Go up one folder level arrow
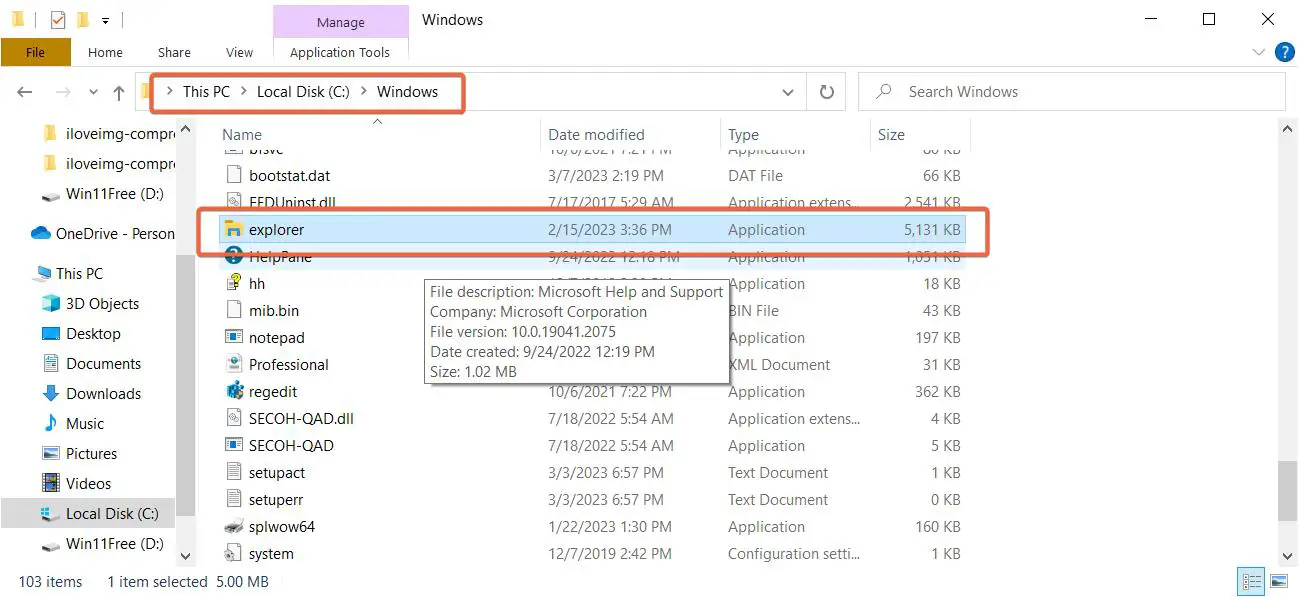This screenshot has width=1299, height=597. (119, 92)
